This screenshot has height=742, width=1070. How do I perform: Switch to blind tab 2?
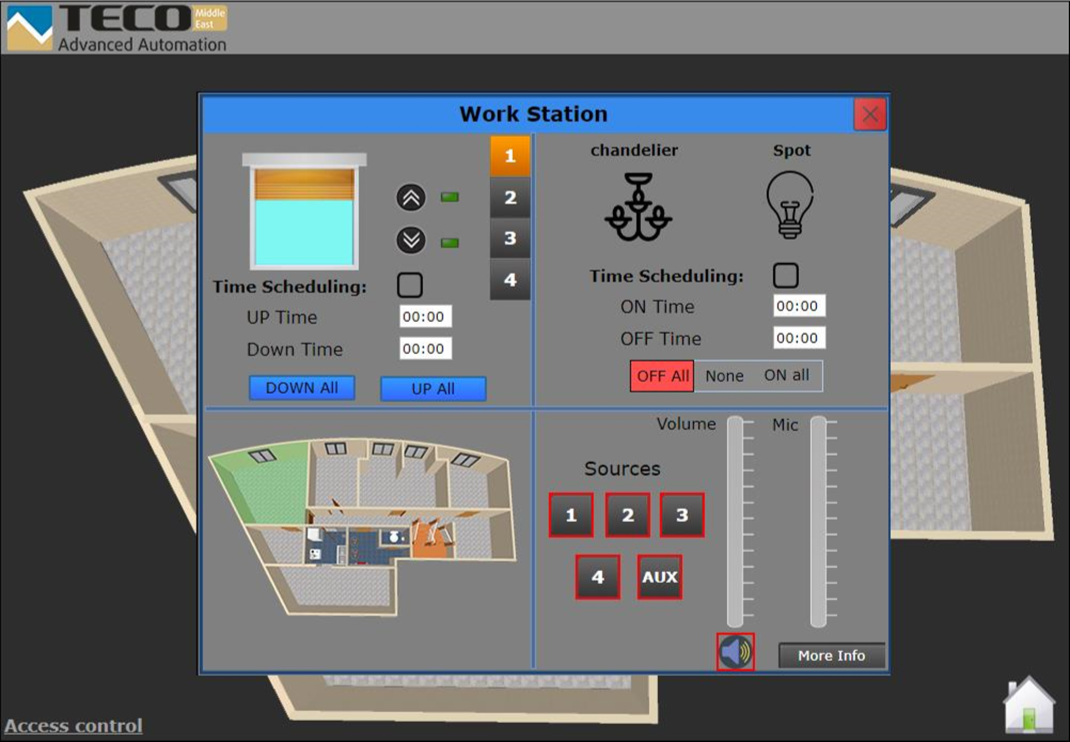coord(510,198)
